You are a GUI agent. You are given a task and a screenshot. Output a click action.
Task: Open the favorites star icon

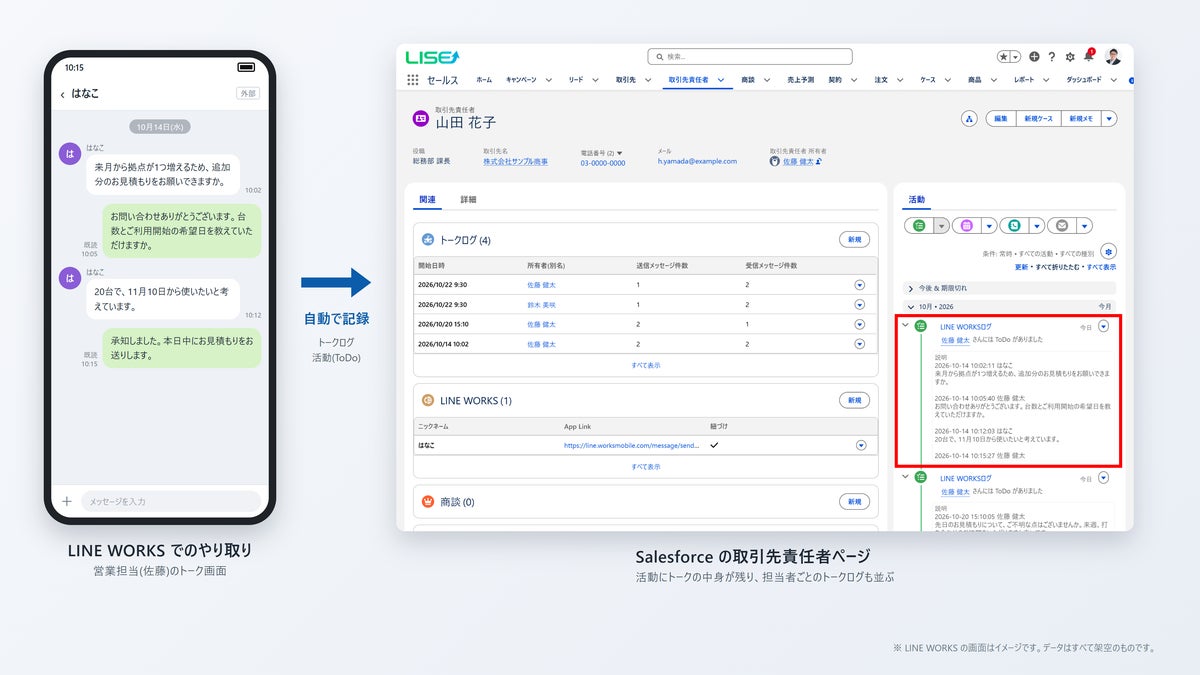click(1004, 57)
